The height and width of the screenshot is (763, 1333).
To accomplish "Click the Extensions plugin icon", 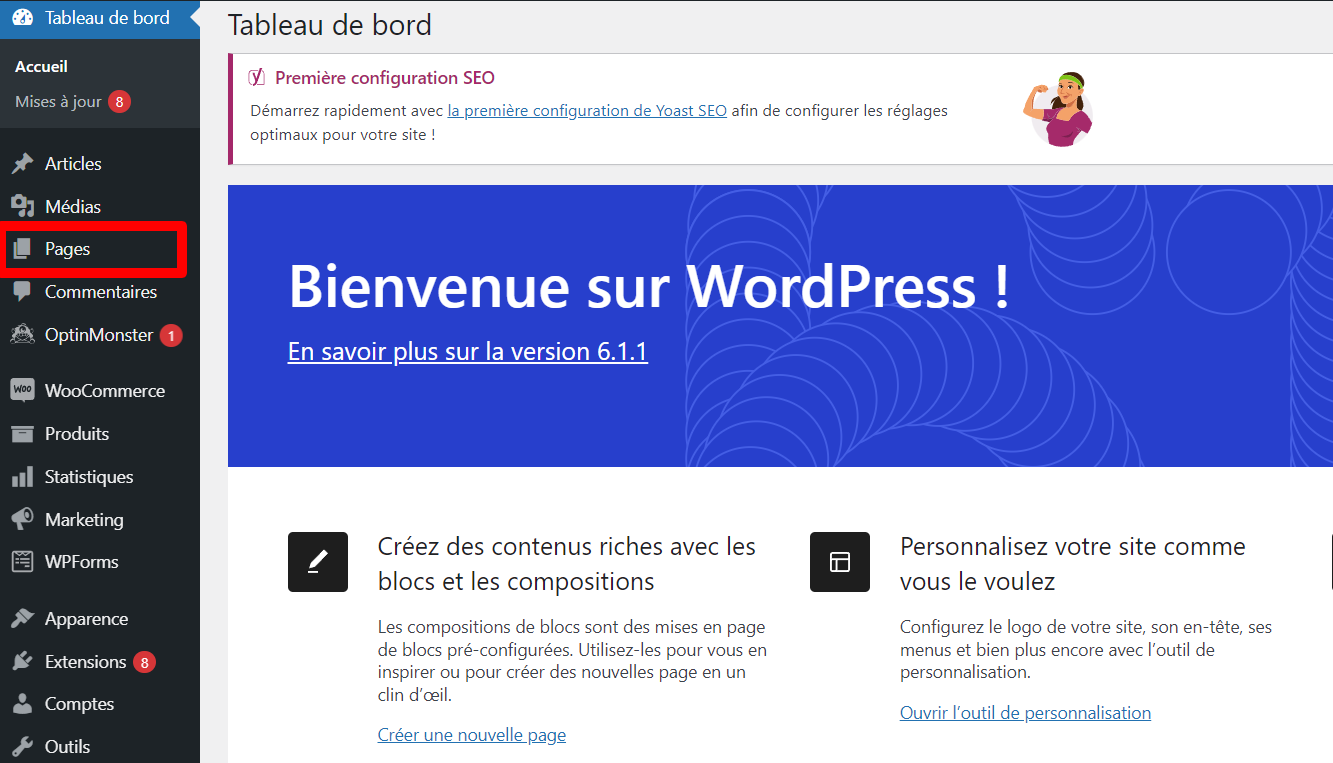I will [24, 661].
